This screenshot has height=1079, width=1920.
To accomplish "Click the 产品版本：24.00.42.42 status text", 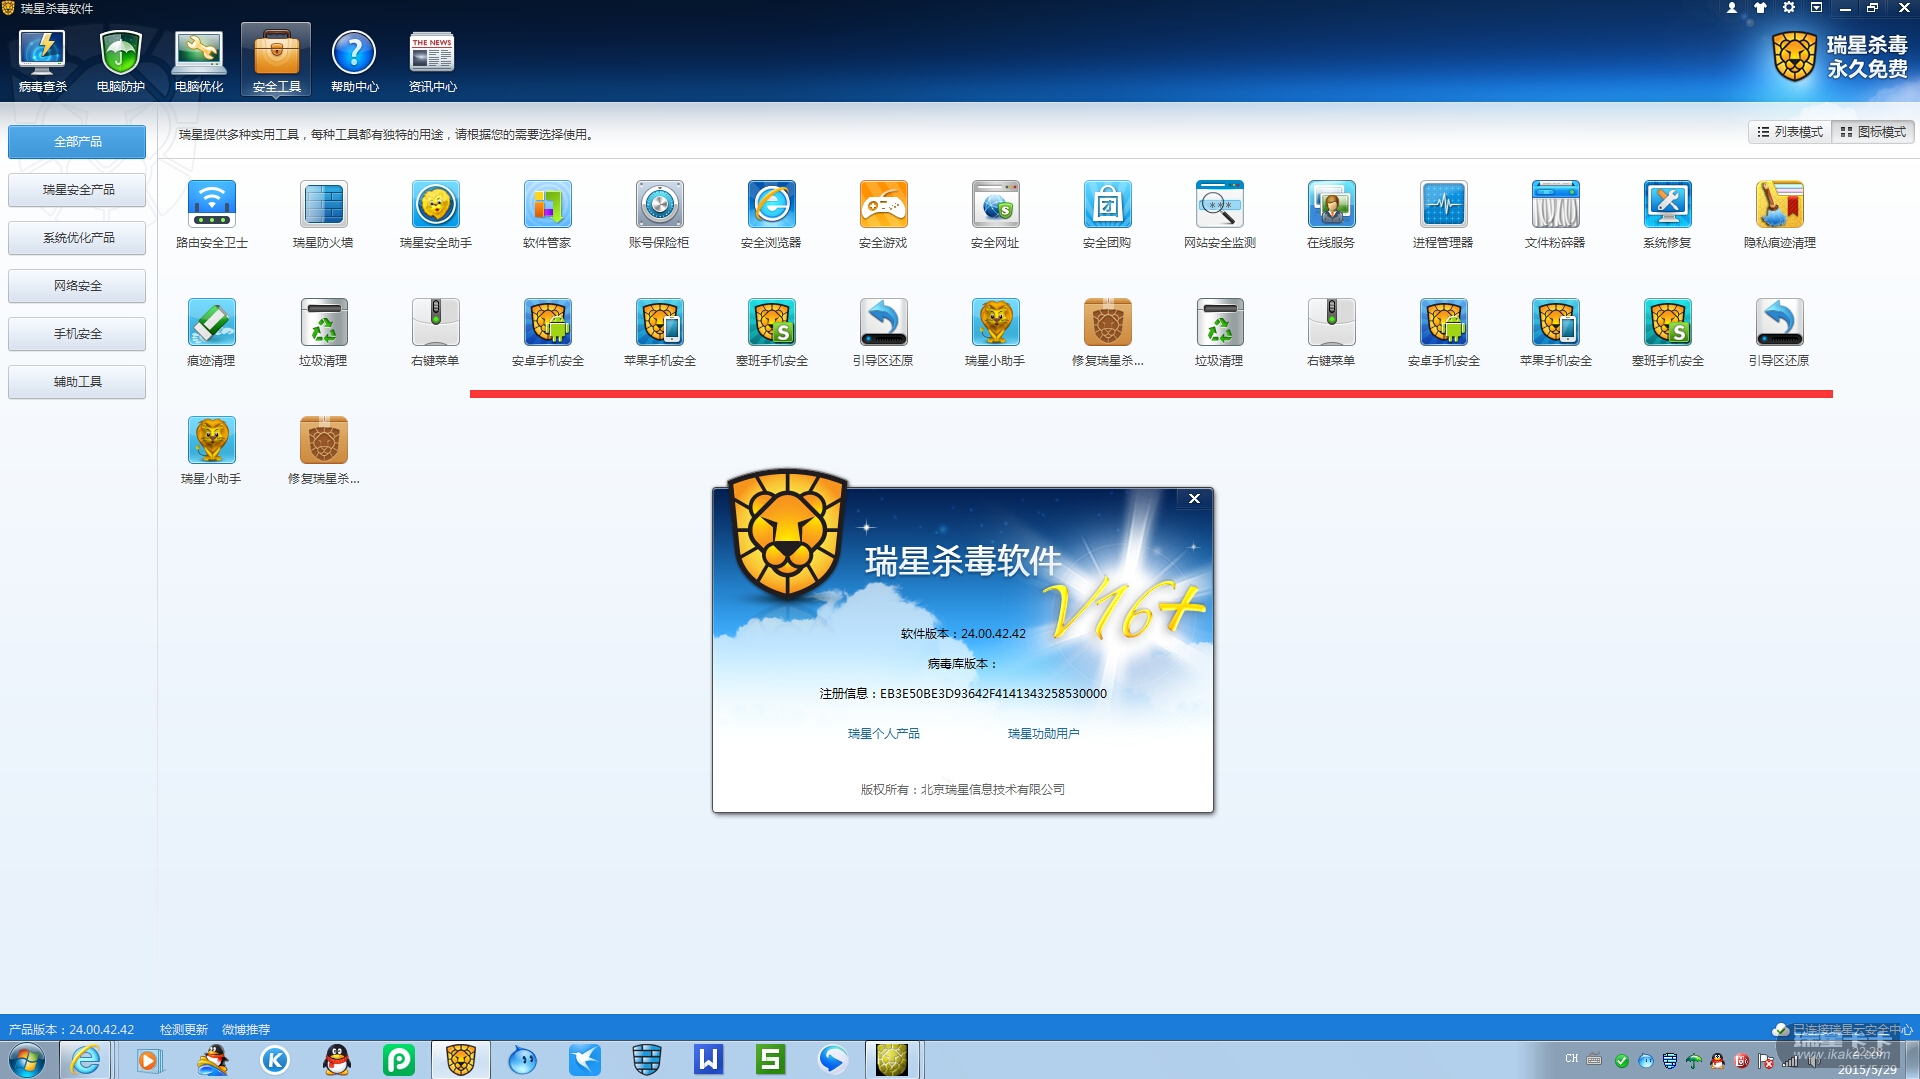I will click(x=71, y=1030).
